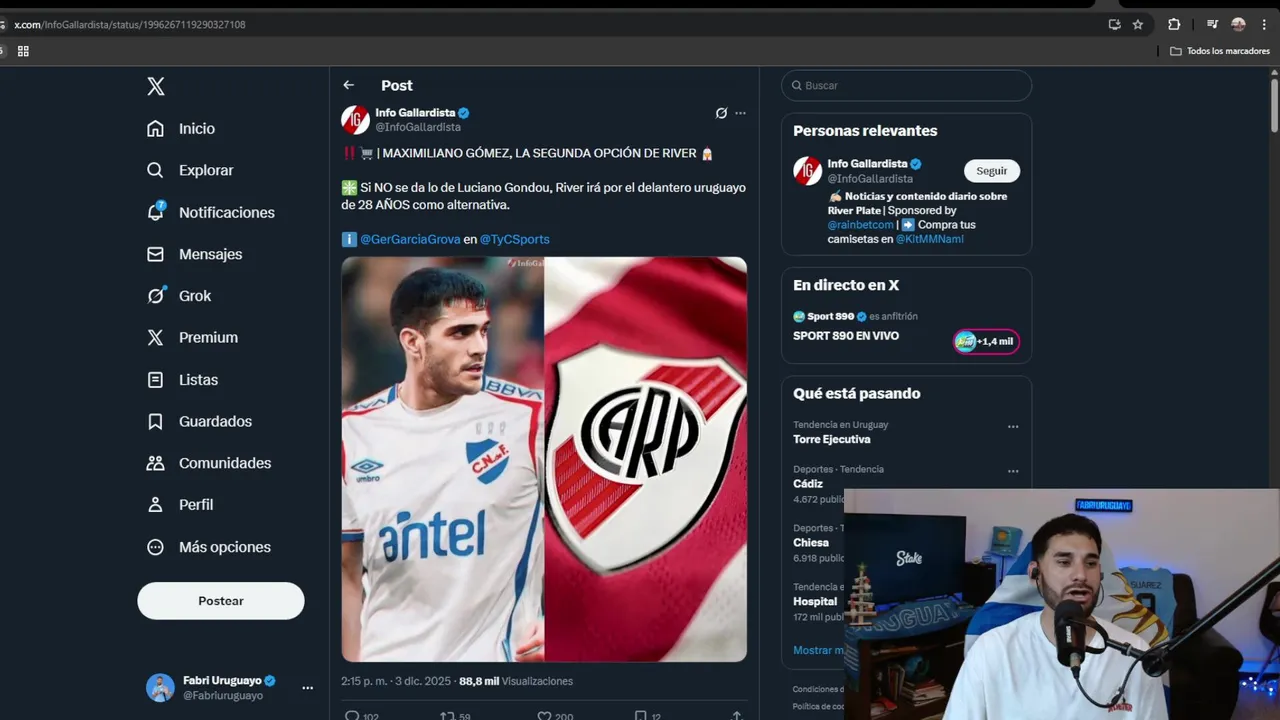This screenshot has width=1280, height=720.
Task: Click the +1,4 mil listeners badge
Action: [x=986, y=341]
